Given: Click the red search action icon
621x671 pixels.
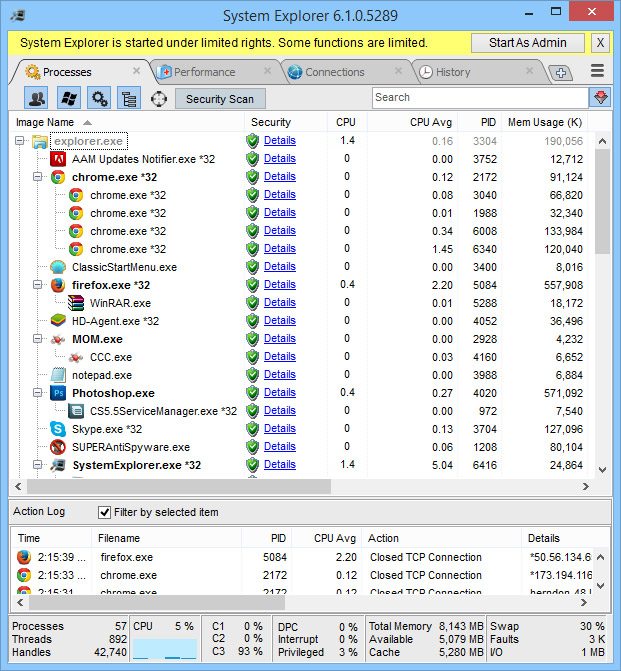Looking at the screenshot, I should click(600, 98).
